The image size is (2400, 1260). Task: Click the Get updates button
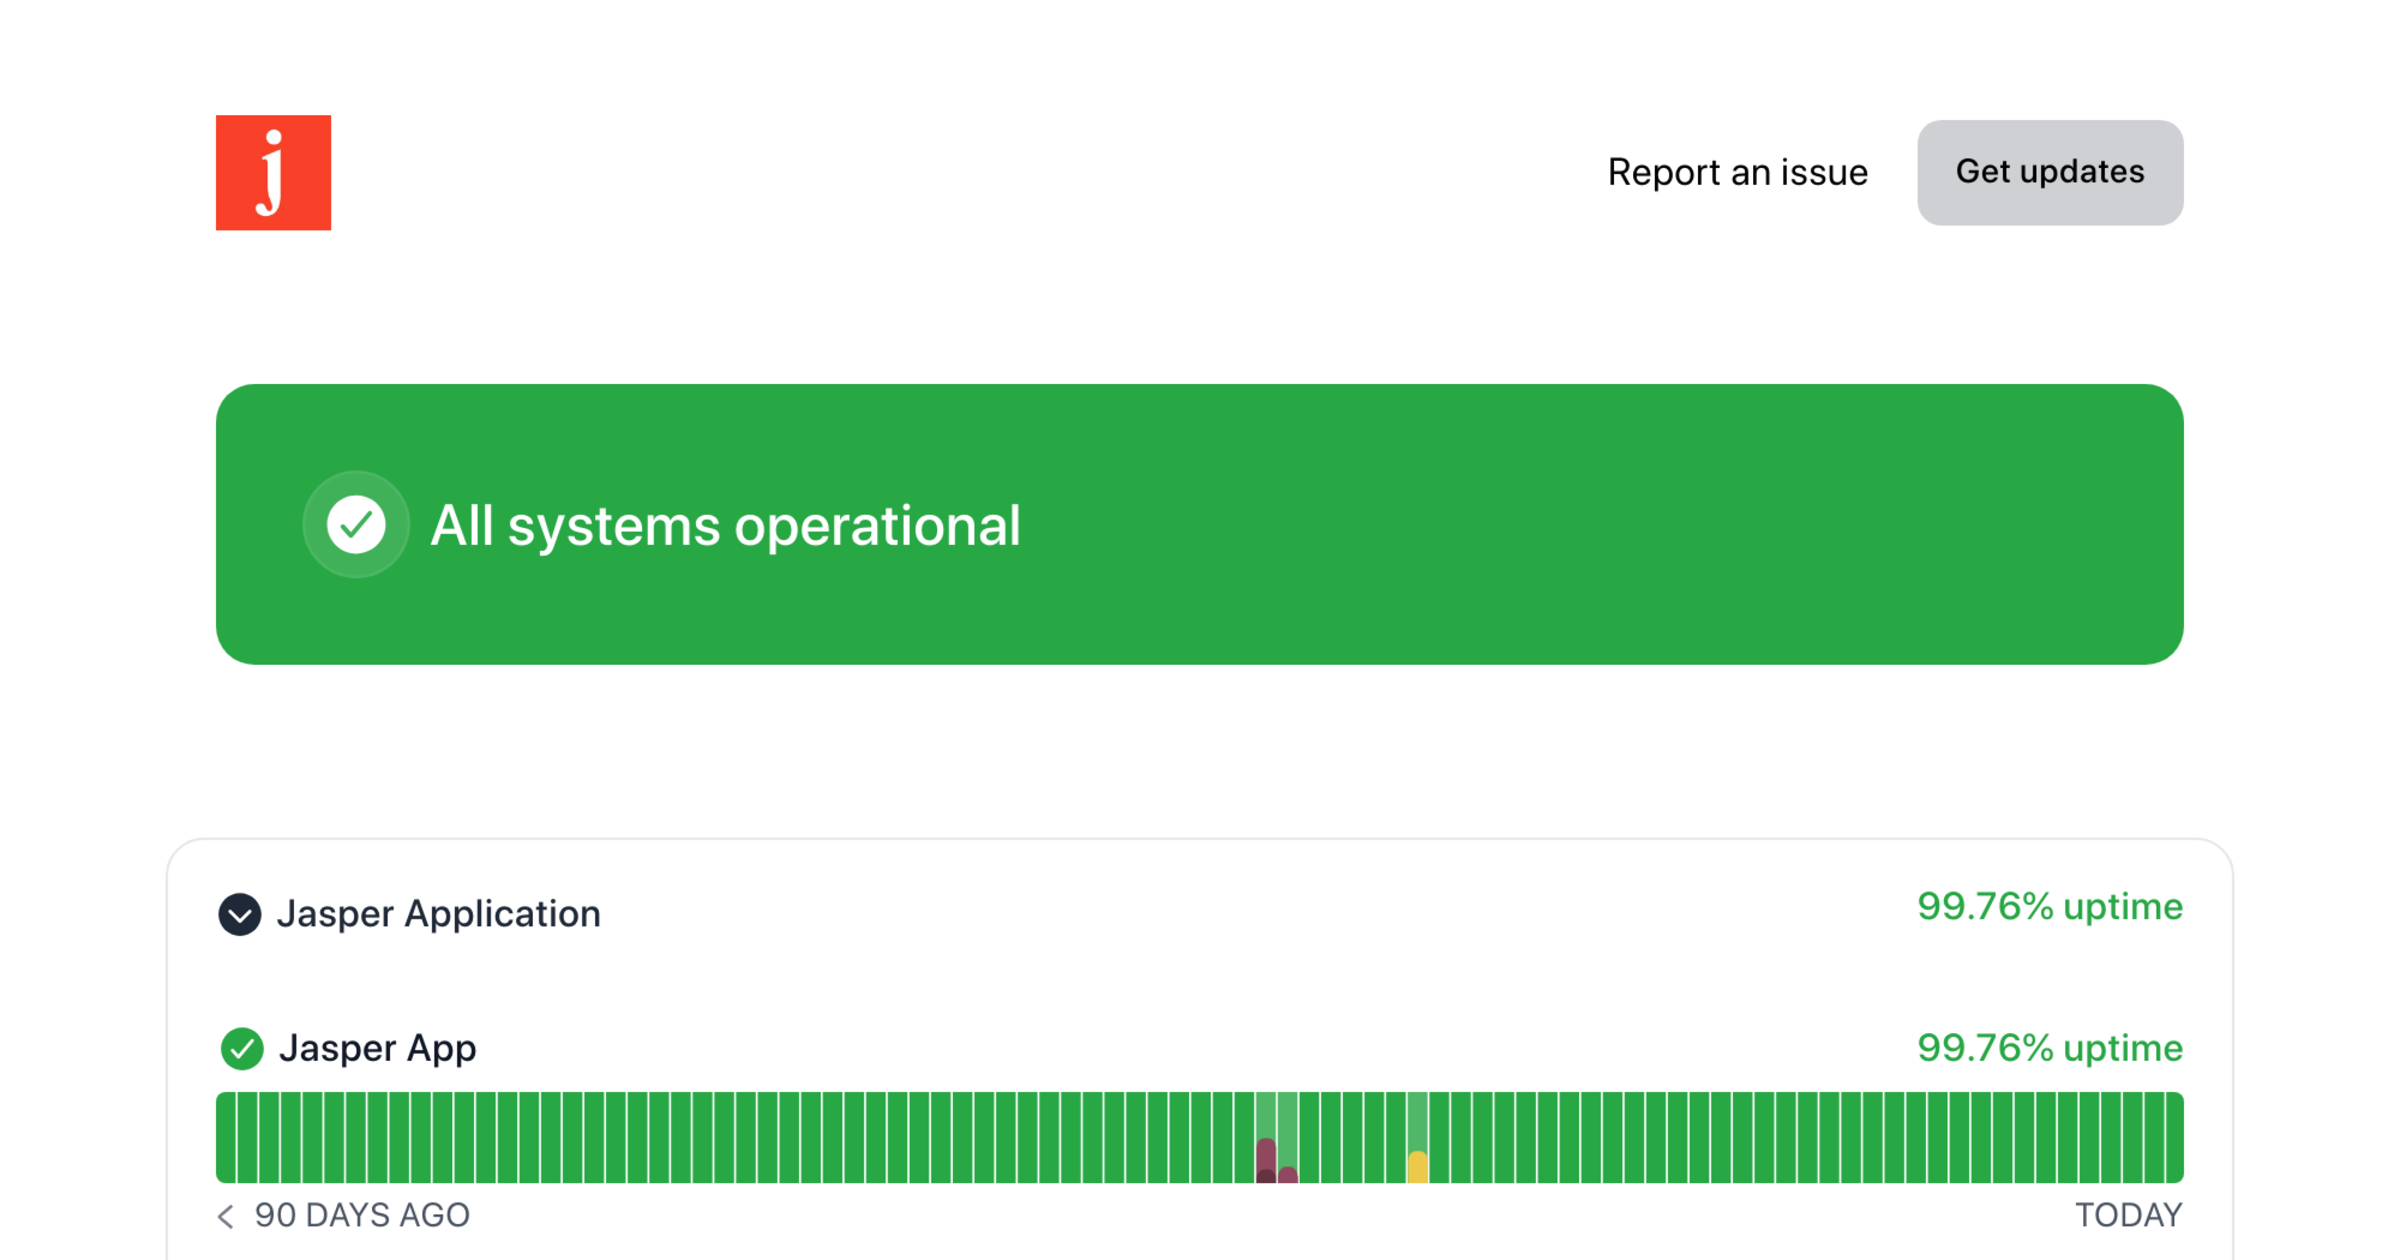click(2049, 172)
